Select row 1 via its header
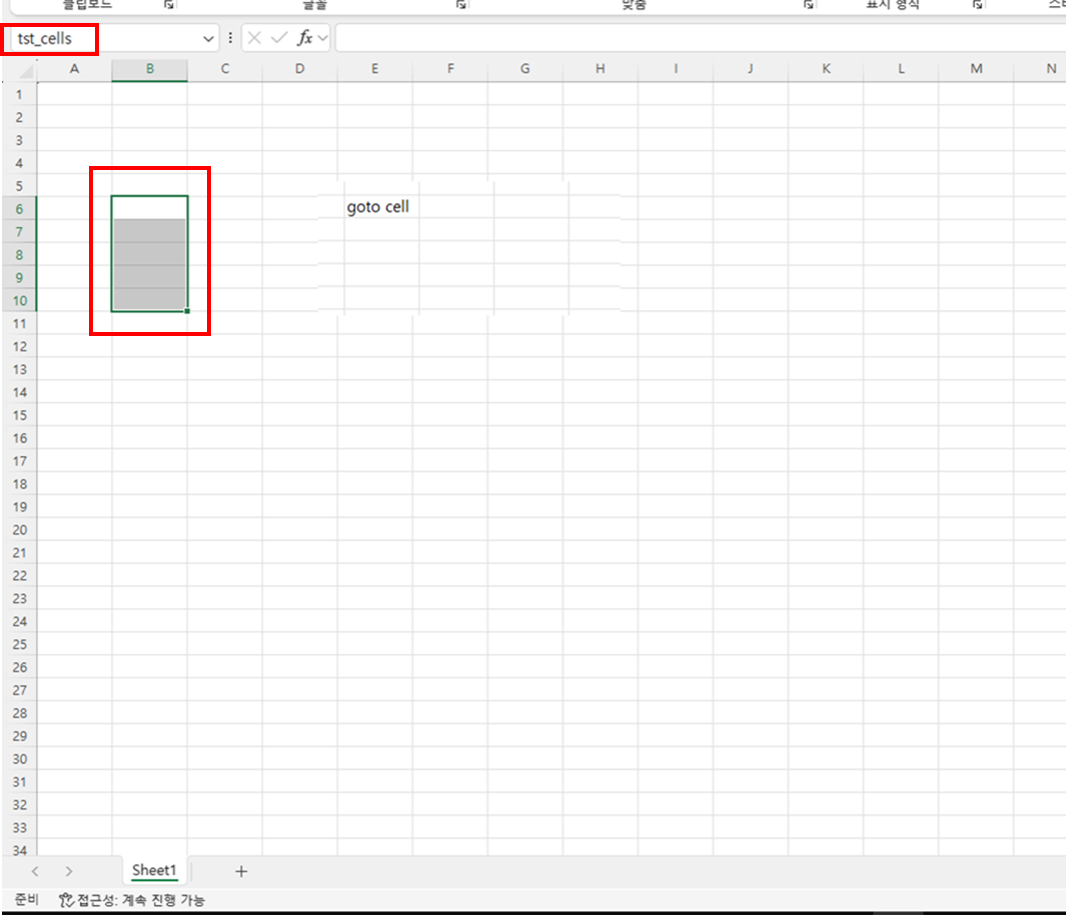 (19, 94)
